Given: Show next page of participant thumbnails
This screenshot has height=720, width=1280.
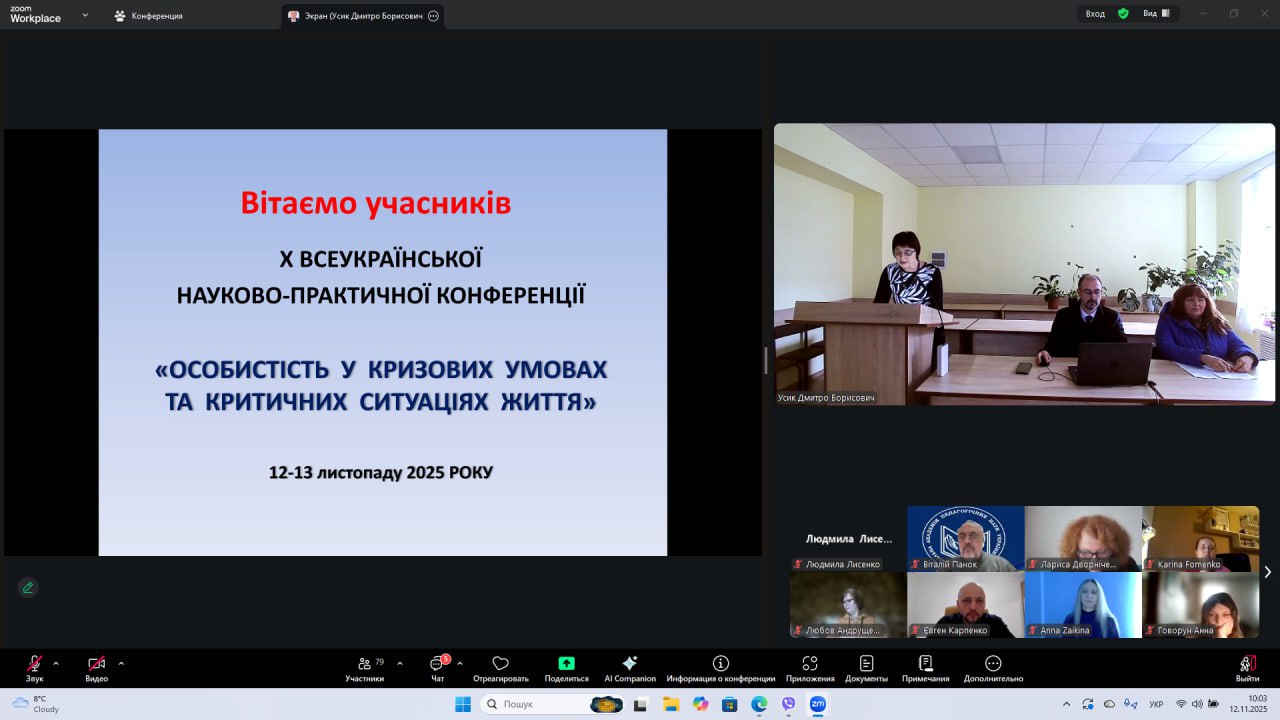Looking at the screenshot, I should [1267, 572].
